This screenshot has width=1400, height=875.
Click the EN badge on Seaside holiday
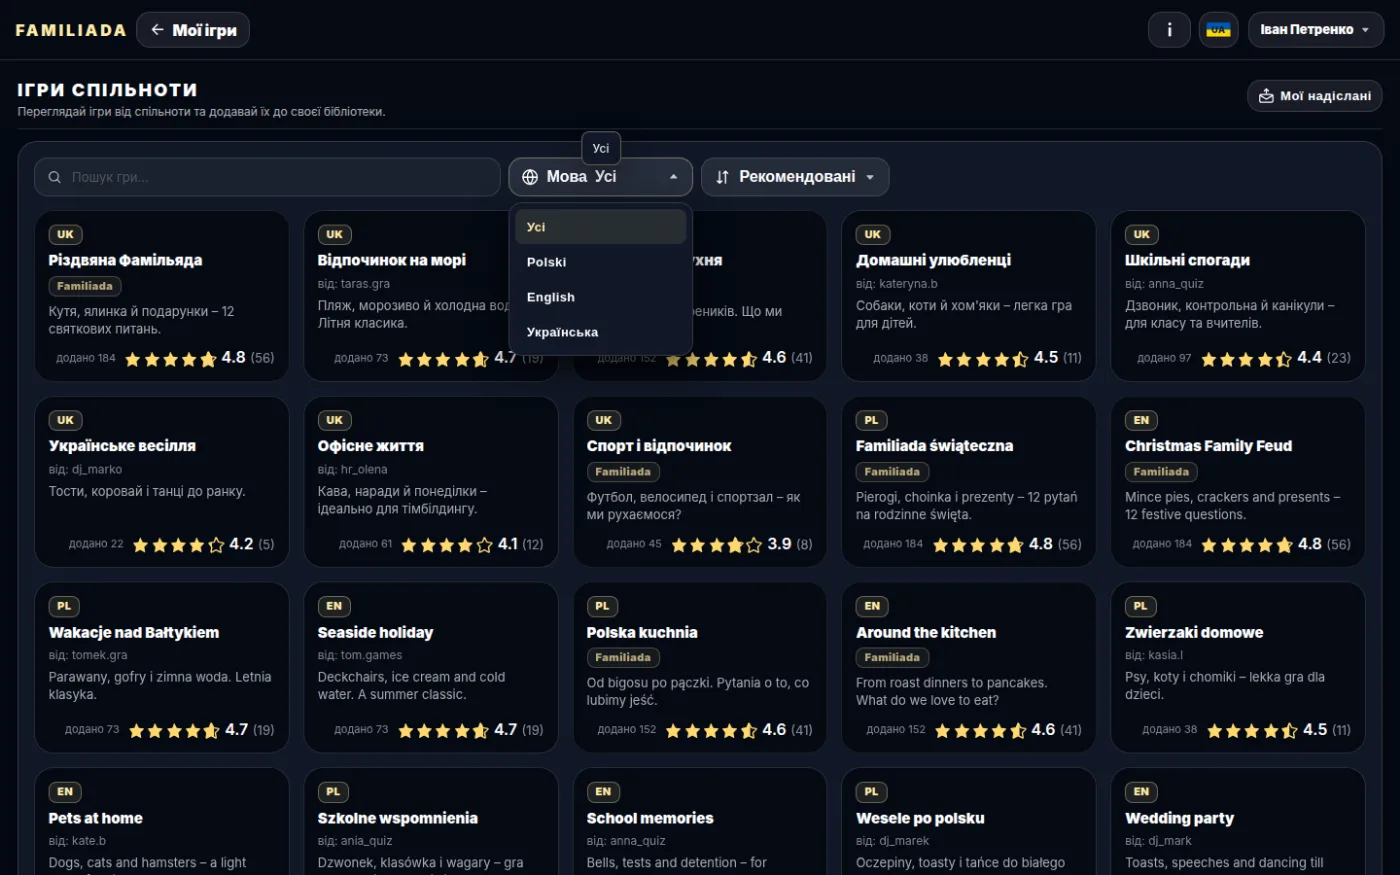(334, 606)
